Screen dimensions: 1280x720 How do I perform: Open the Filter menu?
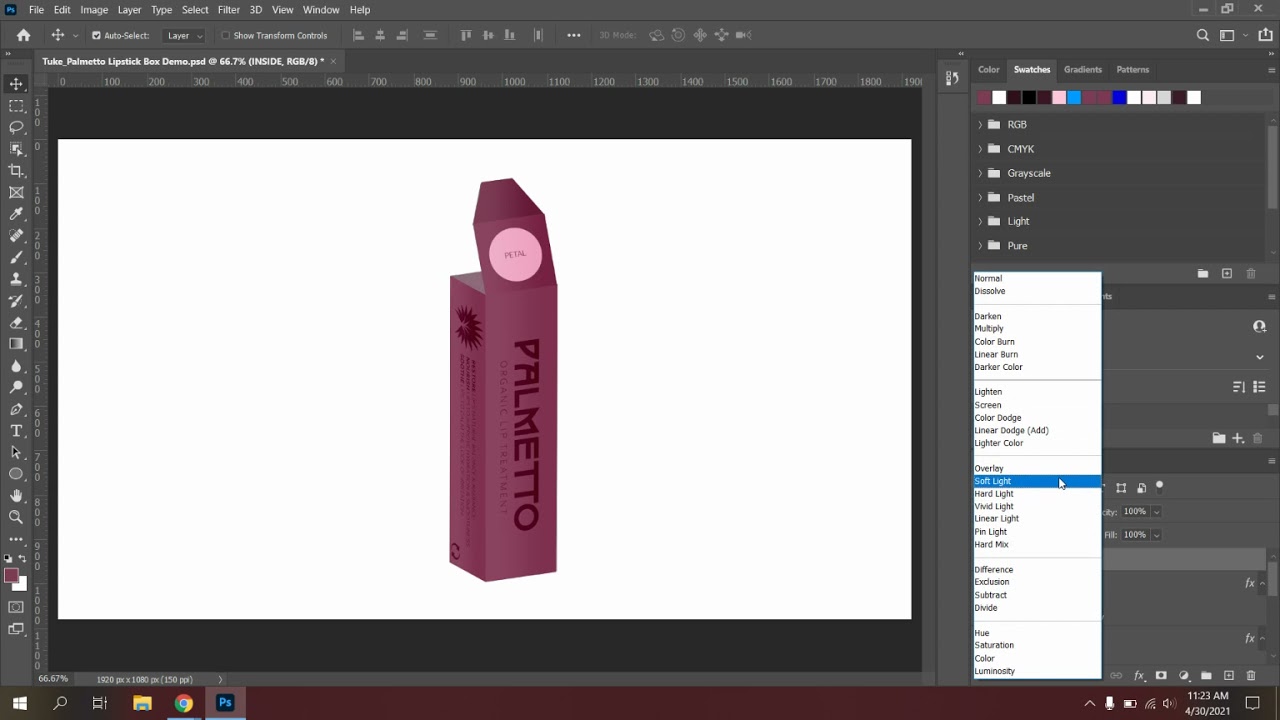pos(229,10)
